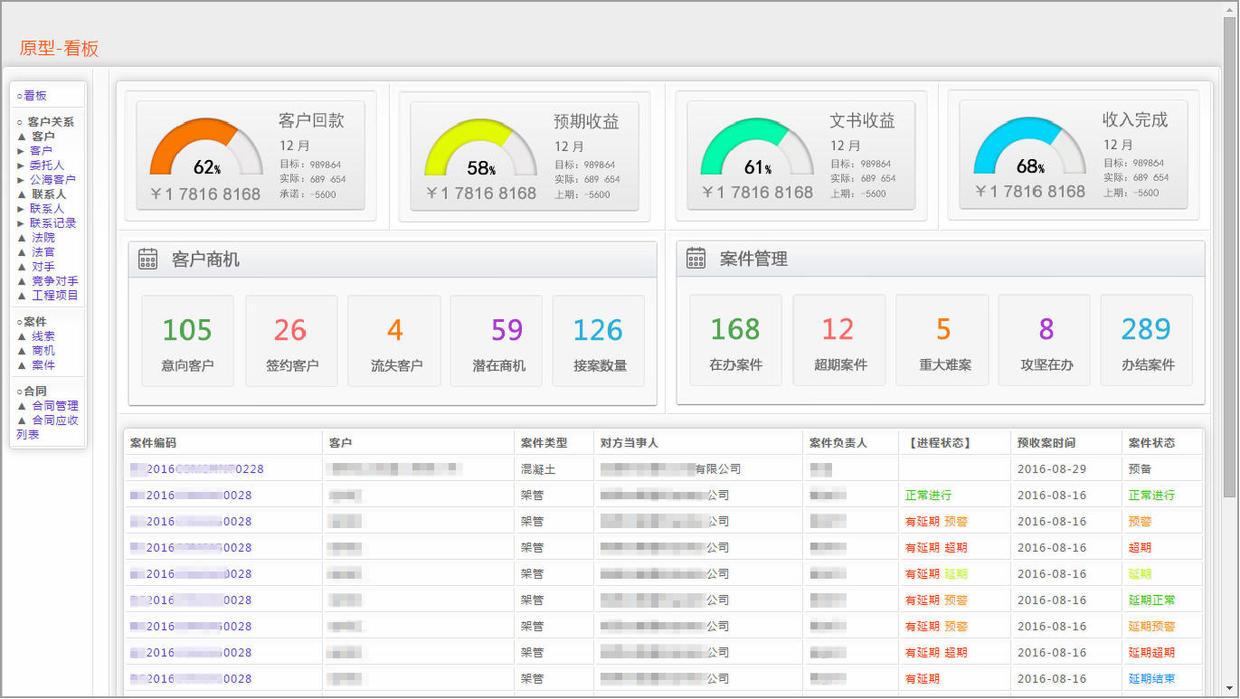Open the case code link ending 0228
This screenshot has height=699, width=1240.
tap(197, 469)
